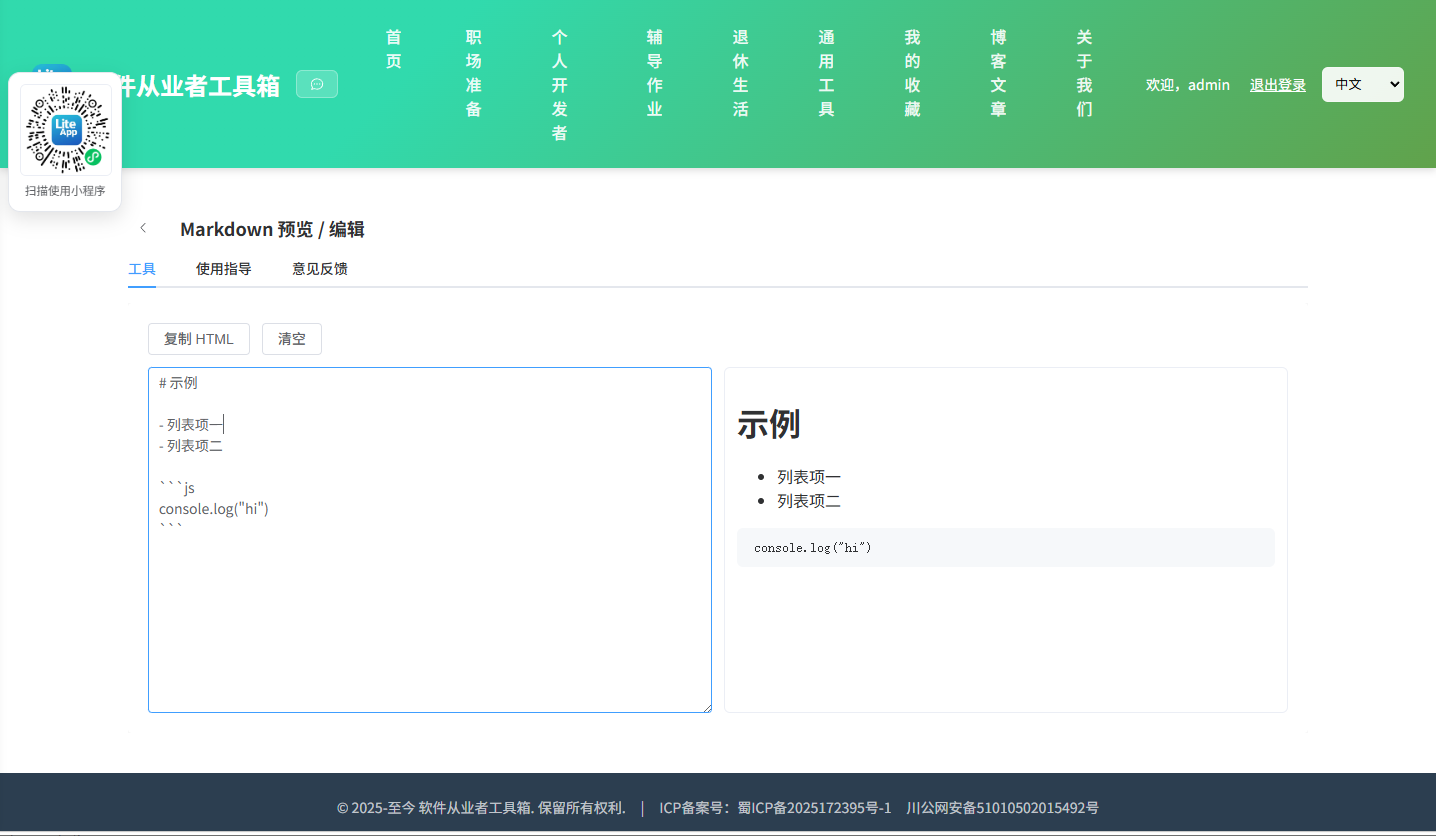Click the 软件从业者工具箱 site title

coord(198,85)
